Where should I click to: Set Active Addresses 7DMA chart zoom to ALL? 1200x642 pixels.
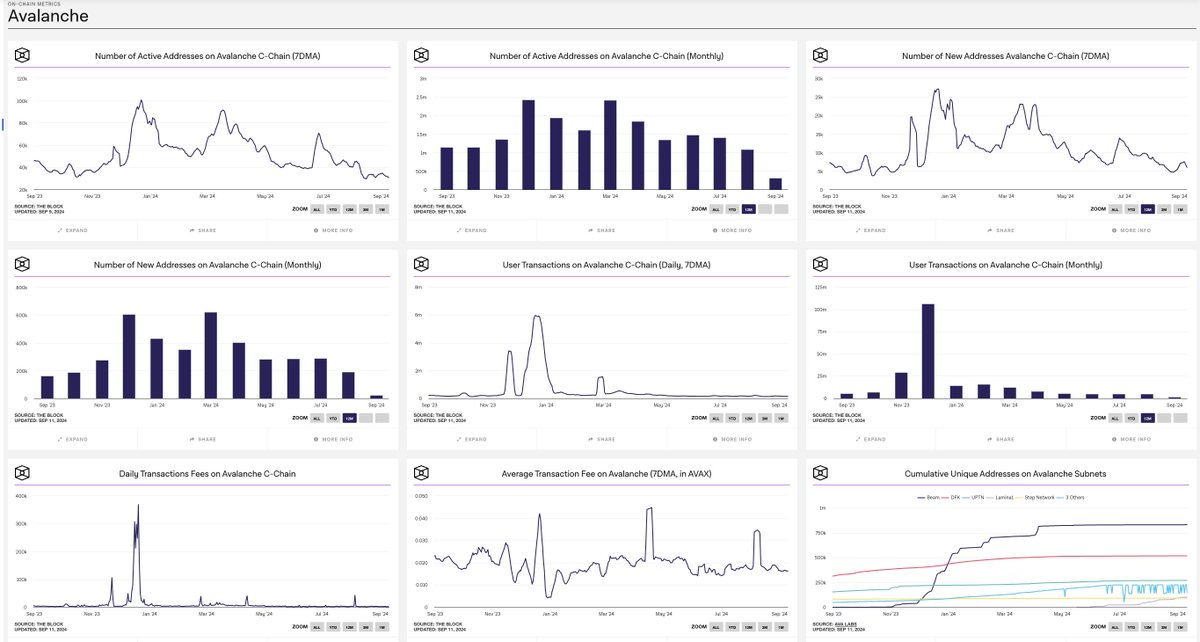point(319,209)
